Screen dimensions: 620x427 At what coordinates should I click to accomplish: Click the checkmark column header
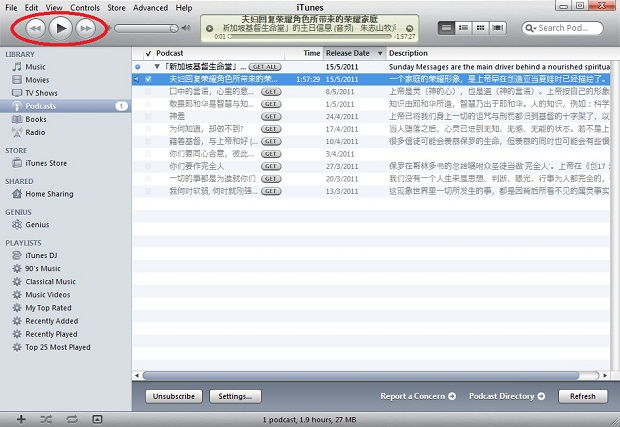[148, 53]
